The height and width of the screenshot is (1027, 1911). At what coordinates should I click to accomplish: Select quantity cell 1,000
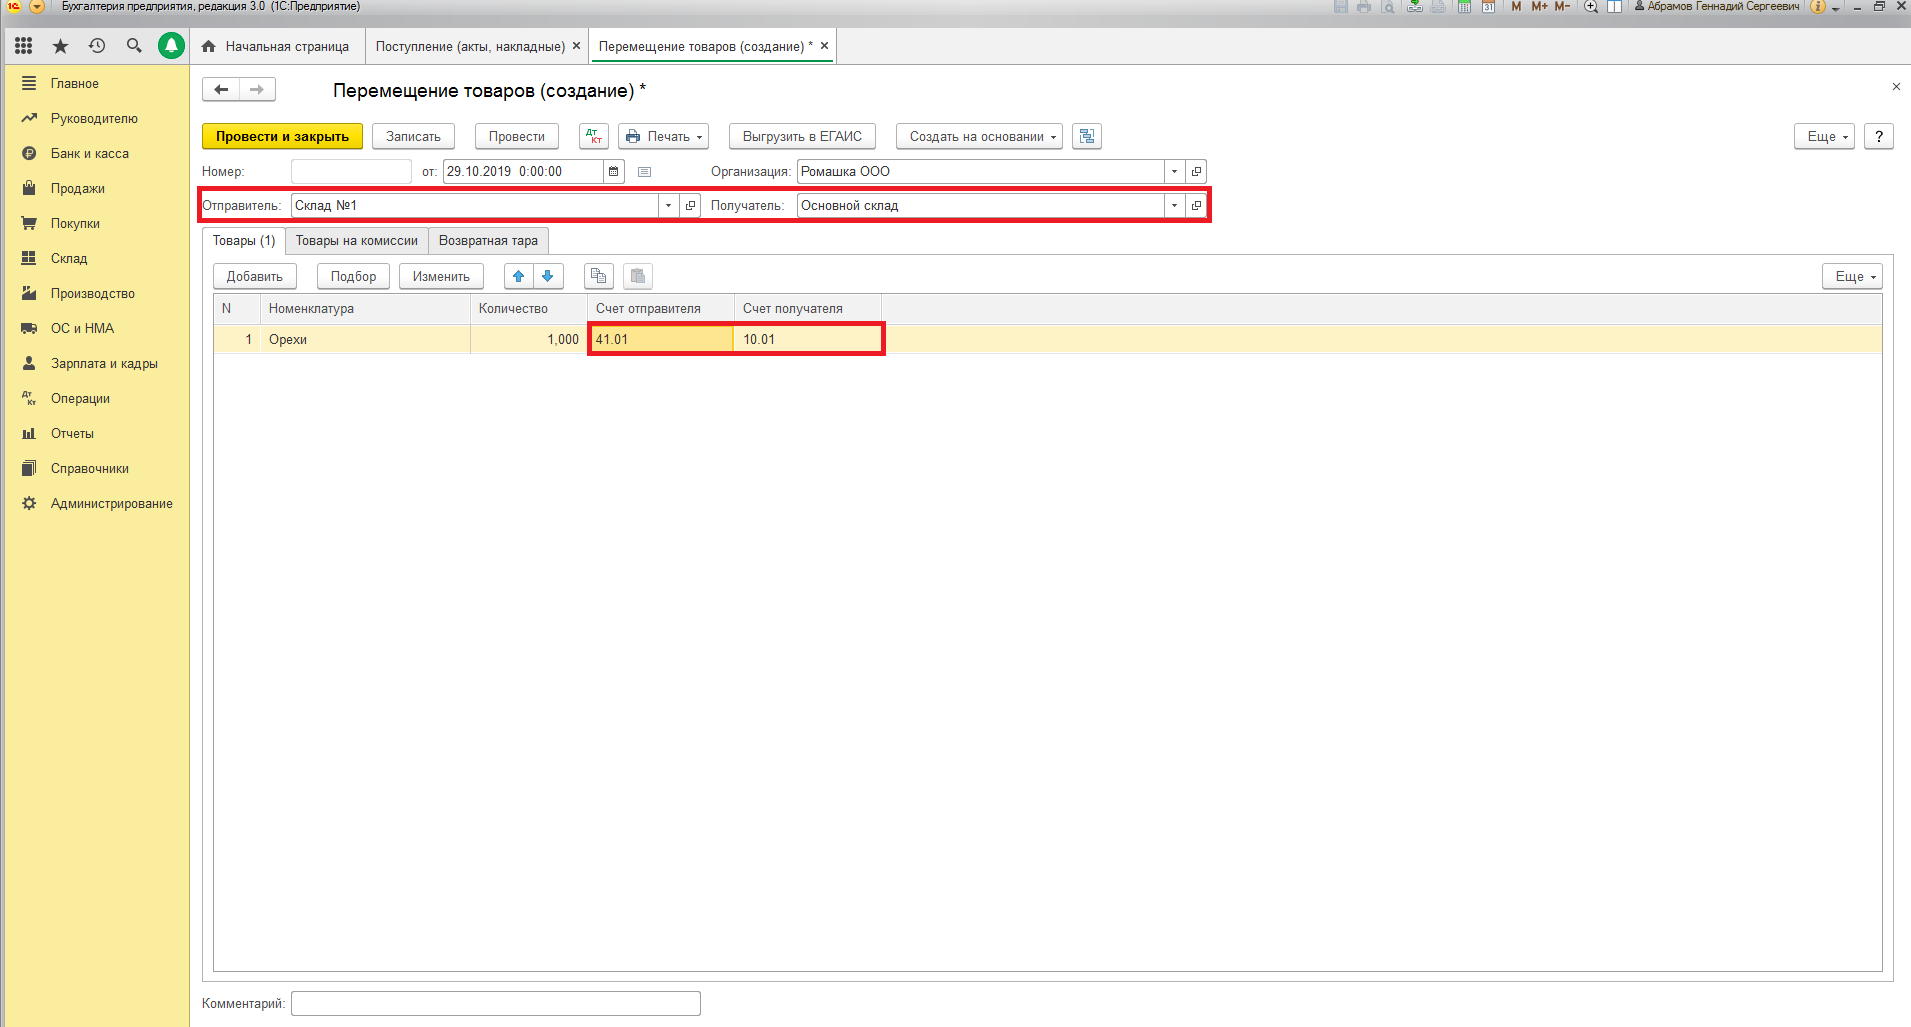(x=529, y=340)
